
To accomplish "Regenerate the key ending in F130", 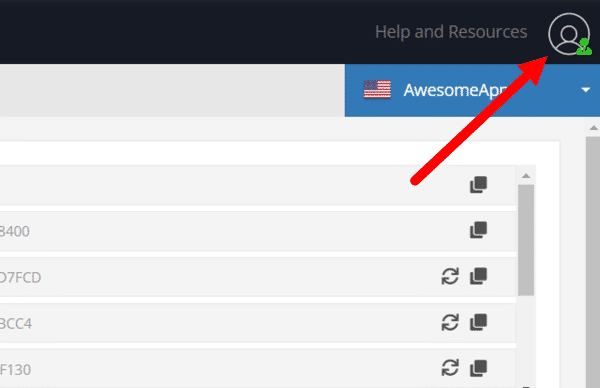I will click(450, 368).
